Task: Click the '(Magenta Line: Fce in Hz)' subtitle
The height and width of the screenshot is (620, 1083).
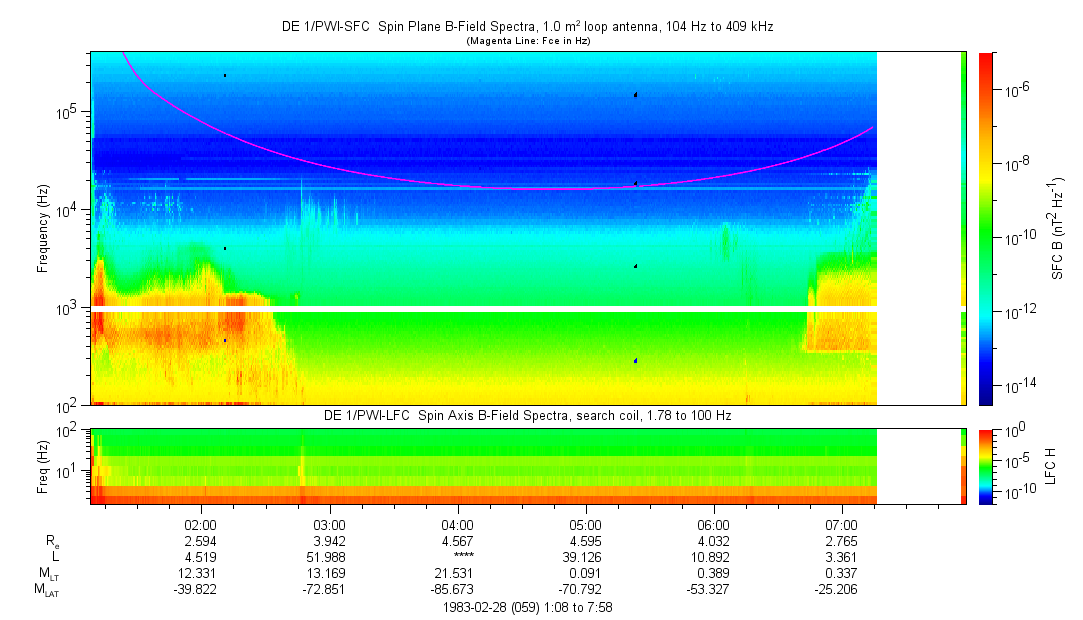Action: pyautogui.click(x=528, y=41)
